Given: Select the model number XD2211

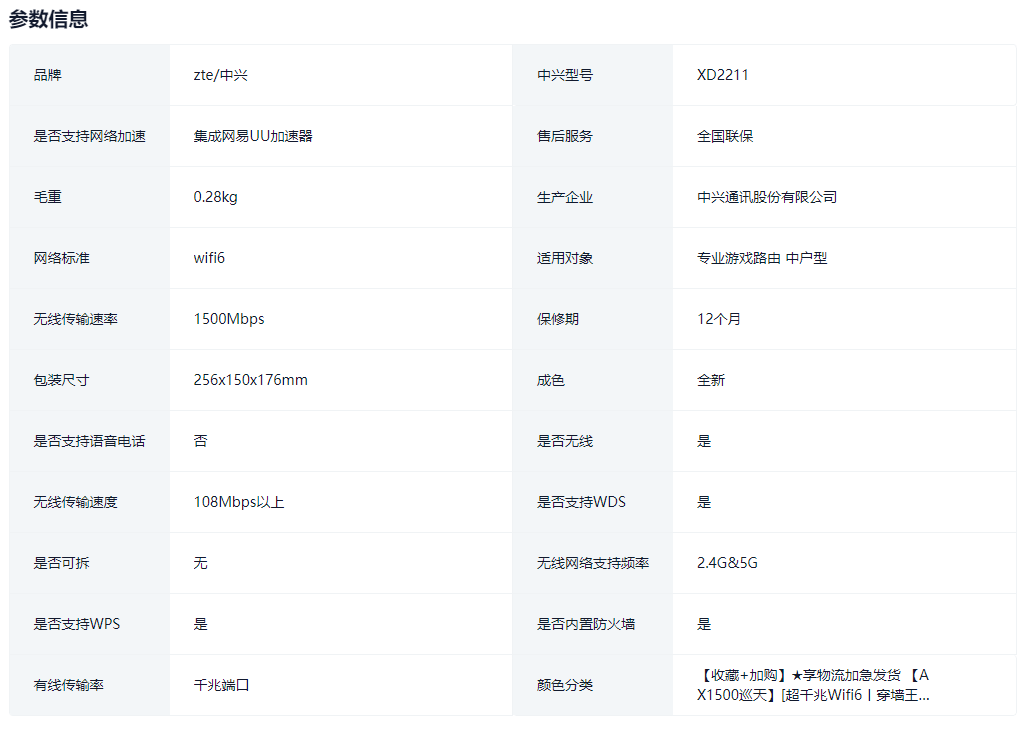Looking at the screenshot, I should point(723,75).
